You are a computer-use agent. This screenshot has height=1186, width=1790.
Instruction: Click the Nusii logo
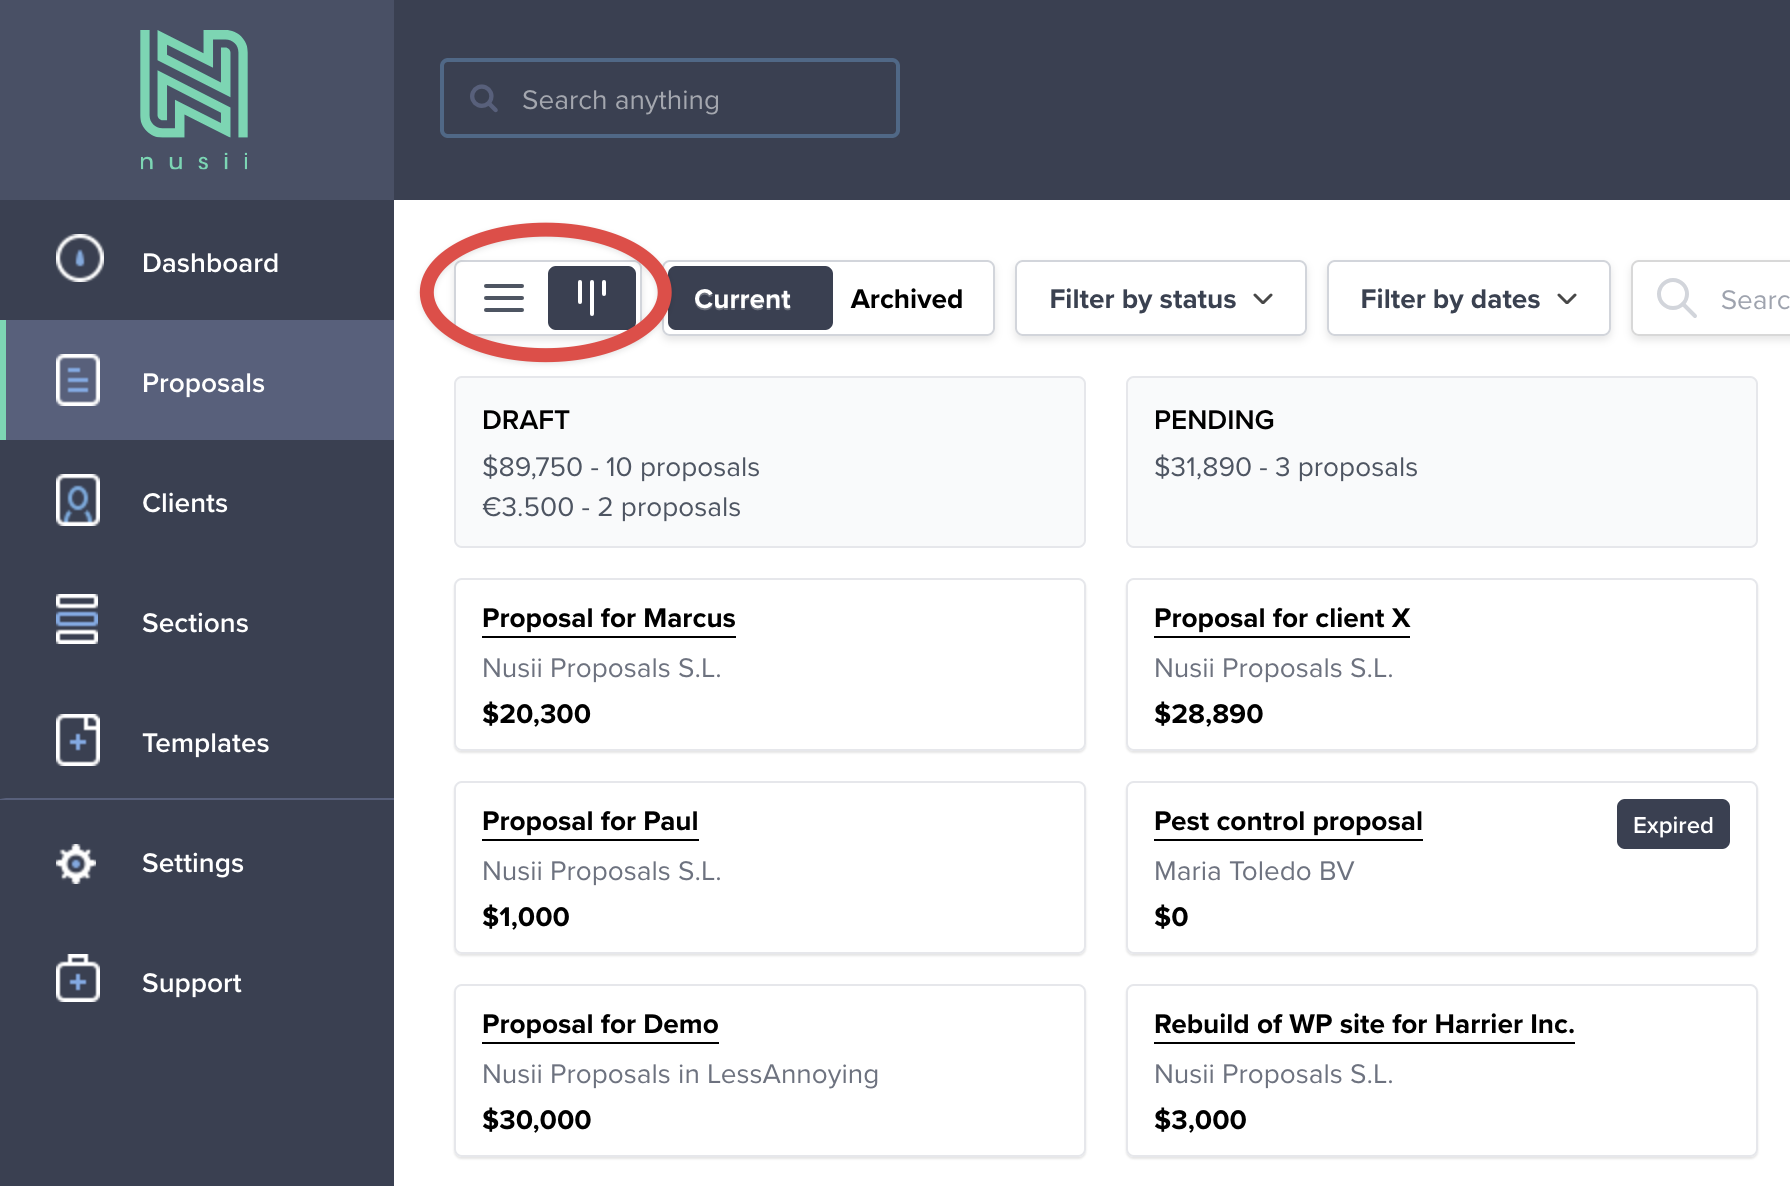point(194,99)
